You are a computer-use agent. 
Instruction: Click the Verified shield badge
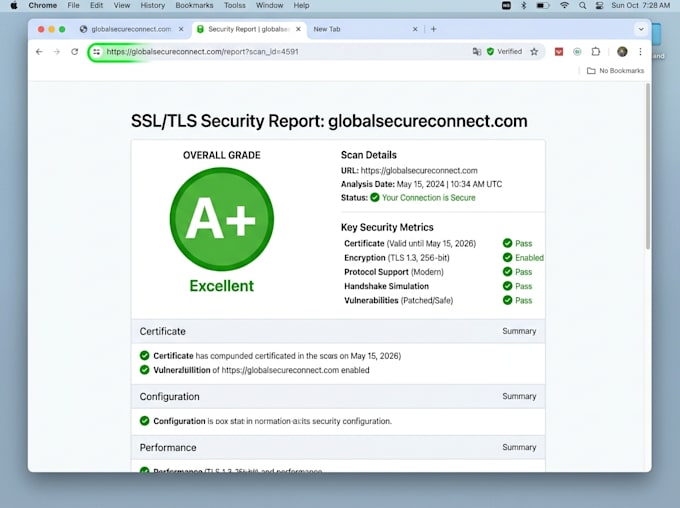point(504,52)
